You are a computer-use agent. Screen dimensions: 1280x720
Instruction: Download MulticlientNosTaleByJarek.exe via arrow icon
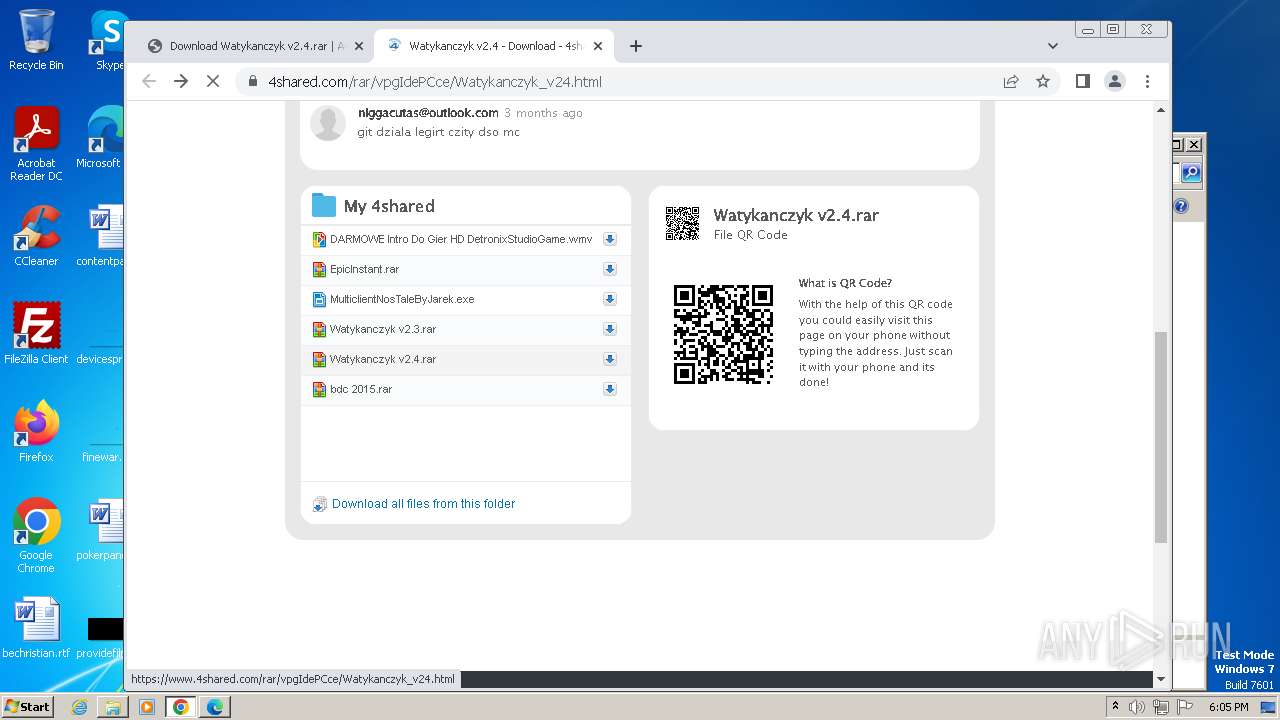pos(610,299)
